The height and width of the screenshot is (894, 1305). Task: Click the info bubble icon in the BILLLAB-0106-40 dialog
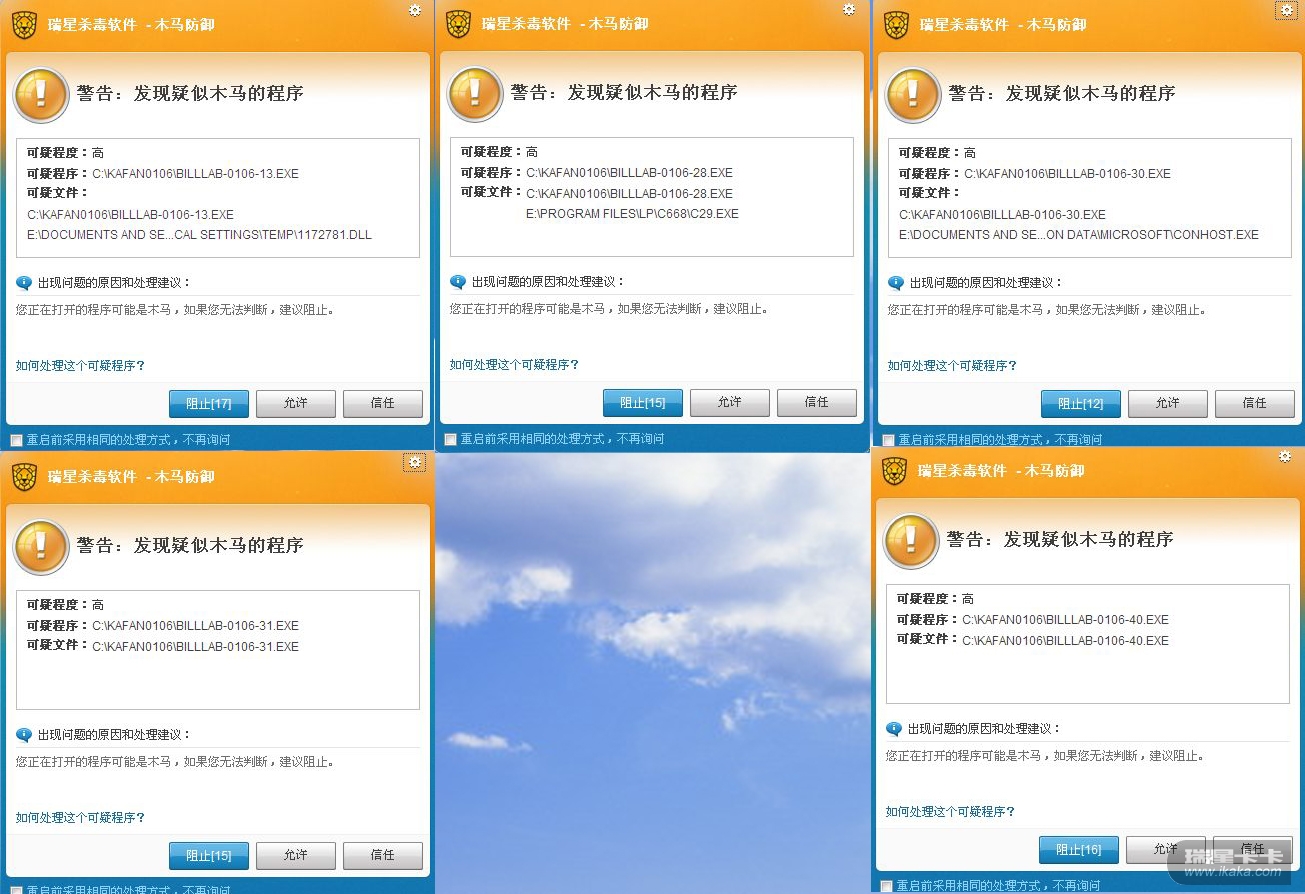(894, 729)
